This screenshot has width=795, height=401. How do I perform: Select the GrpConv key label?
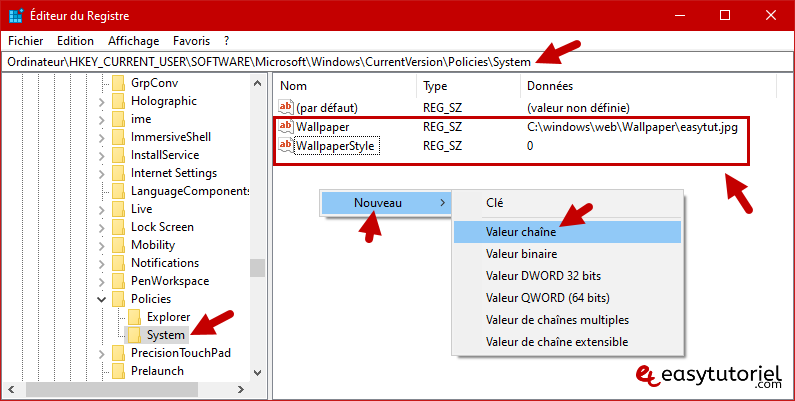[x=154, y=83]
